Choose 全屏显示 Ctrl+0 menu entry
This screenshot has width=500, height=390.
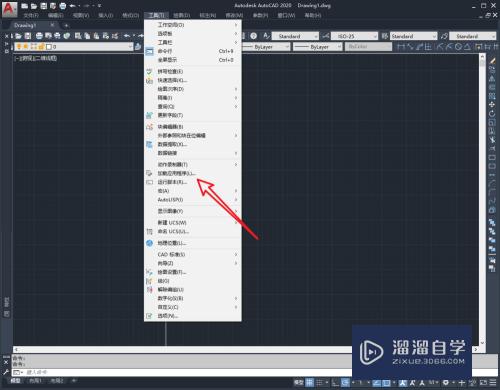tap(193, 60)
